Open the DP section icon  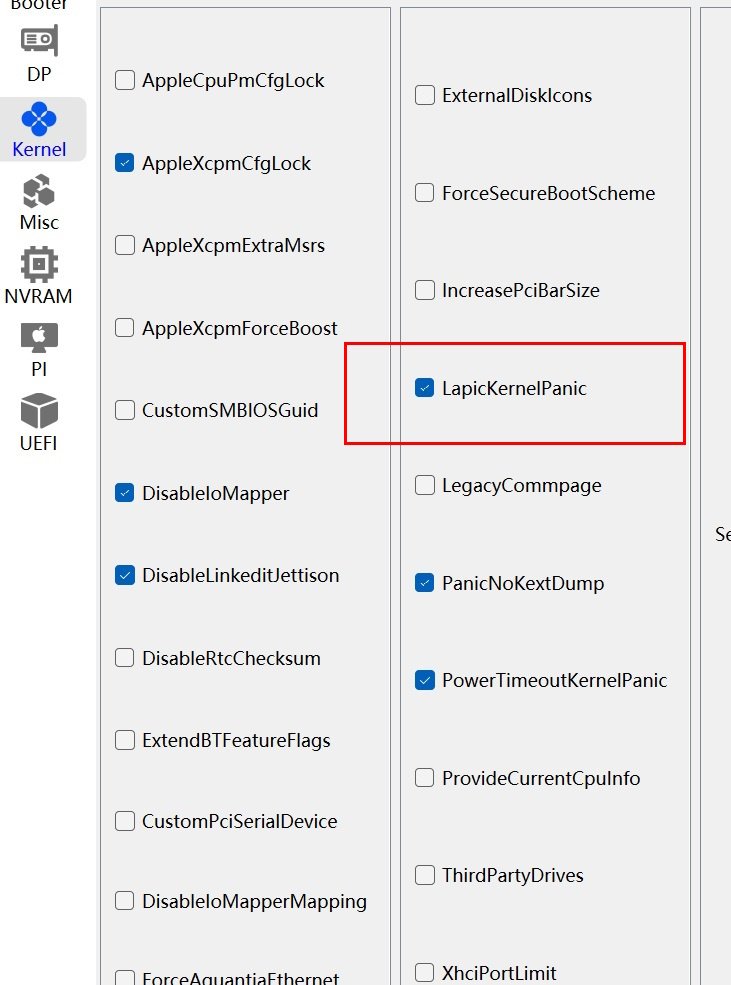[x=39, y=42]
